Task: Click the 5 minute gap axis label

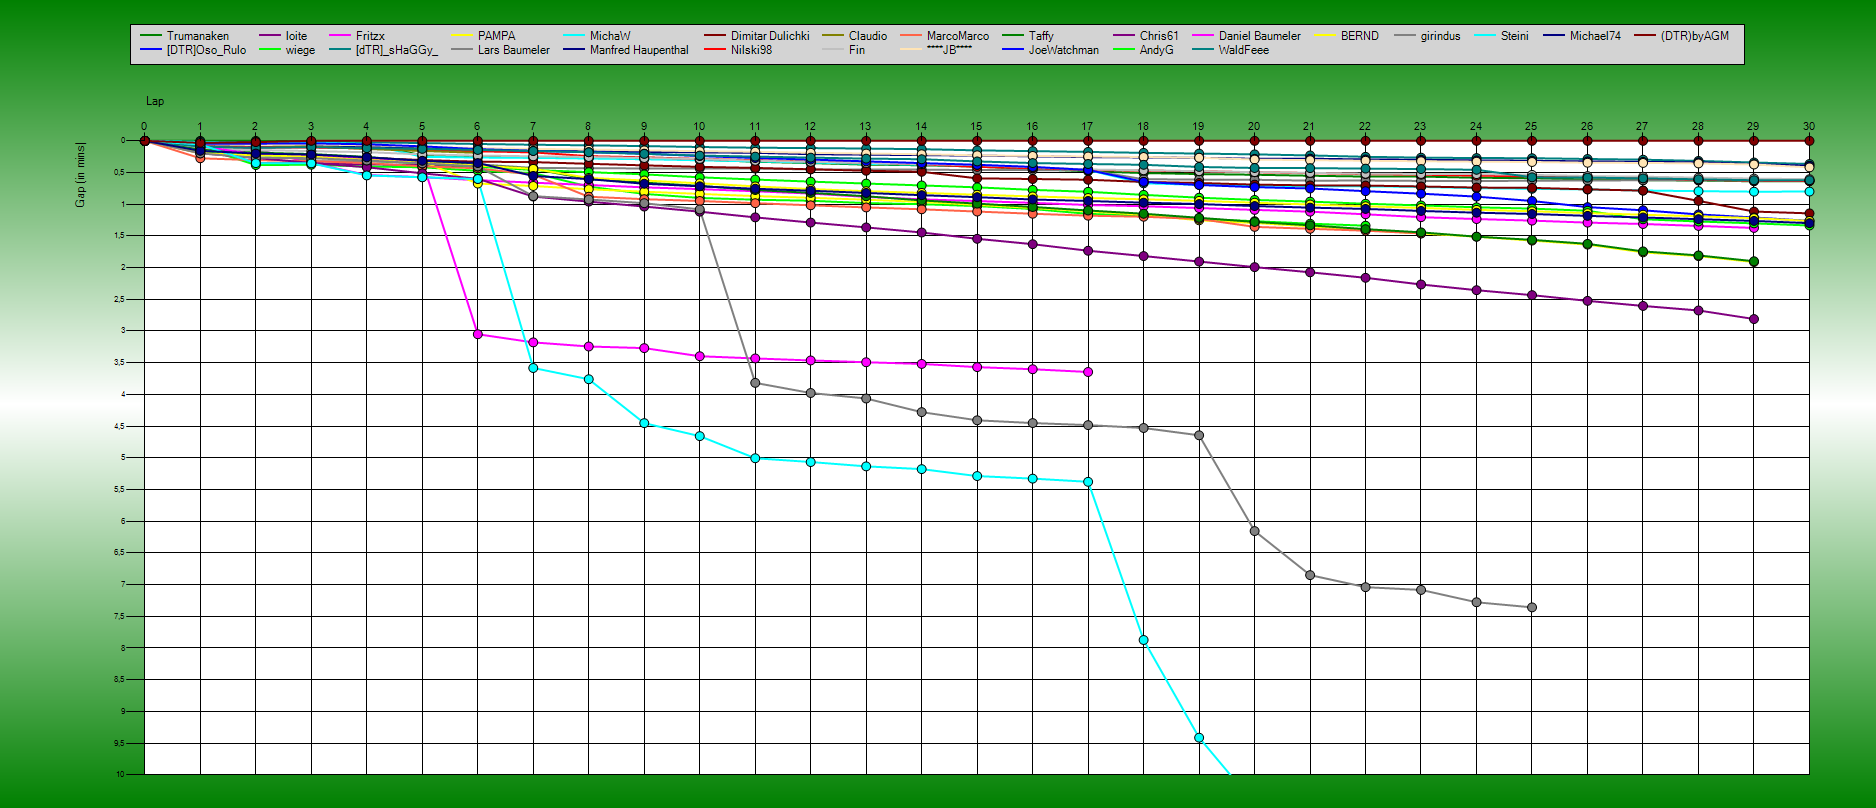Action: click(123, 458)
